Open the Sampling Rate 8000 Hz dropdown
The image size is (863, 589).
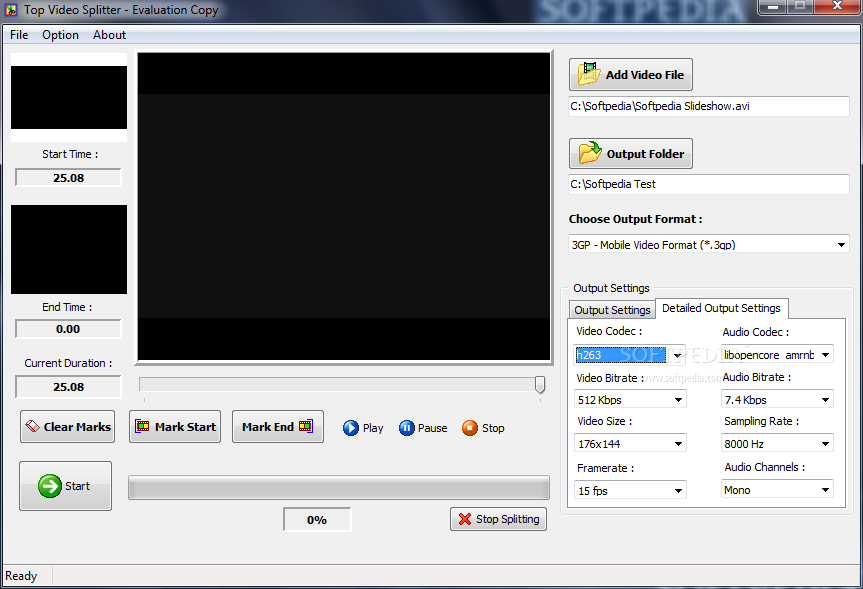tap(825, 444)
